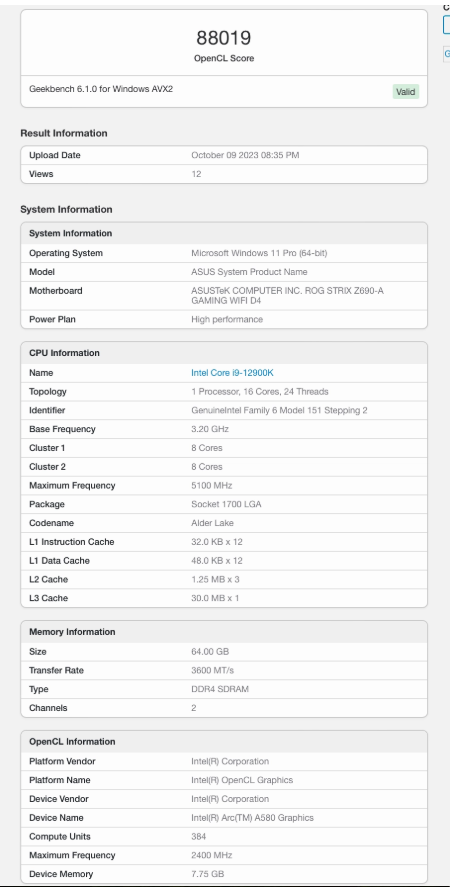Select the Topology value with 16 Cores
The height and width of the screenshot is (890, 452).
tap(260, 392)
